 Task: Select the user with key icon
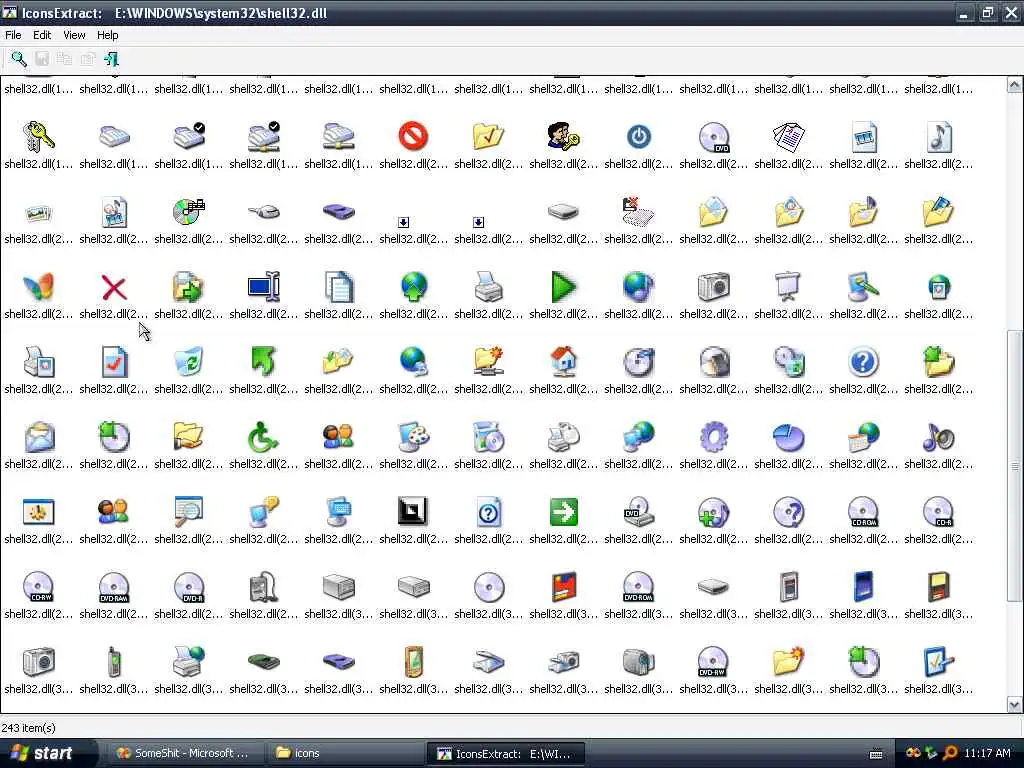[x=564, y=136]
